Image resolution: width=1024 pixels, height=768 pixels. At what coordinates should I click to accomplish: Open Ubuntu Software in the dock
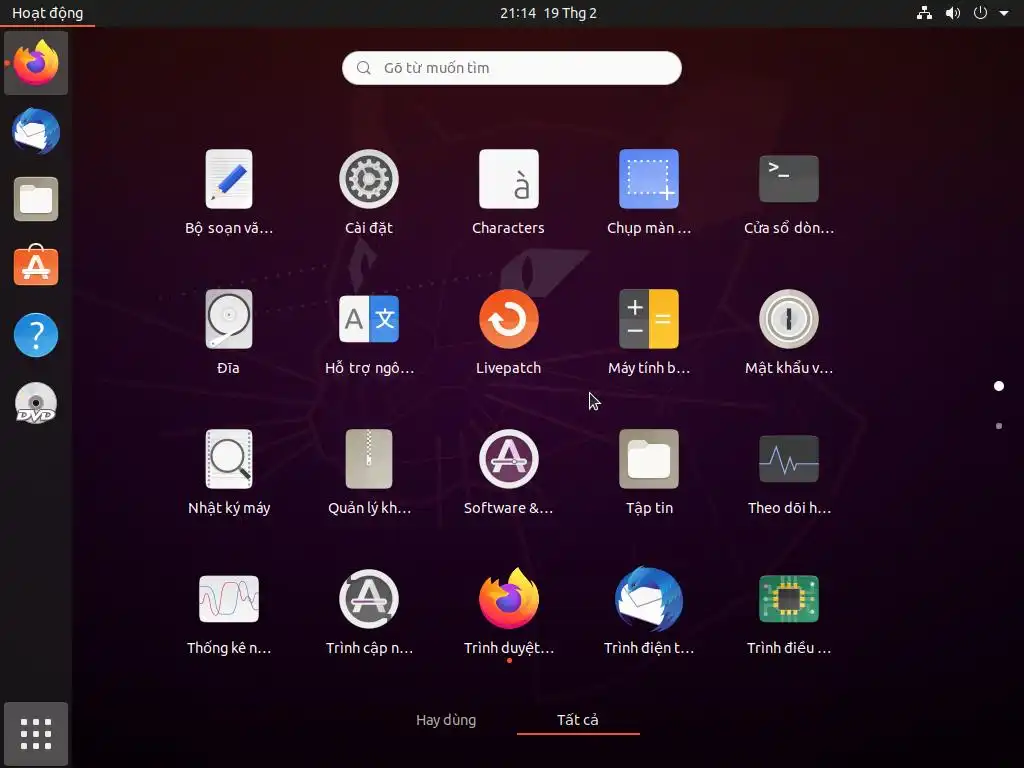click(x=36, y=266)
